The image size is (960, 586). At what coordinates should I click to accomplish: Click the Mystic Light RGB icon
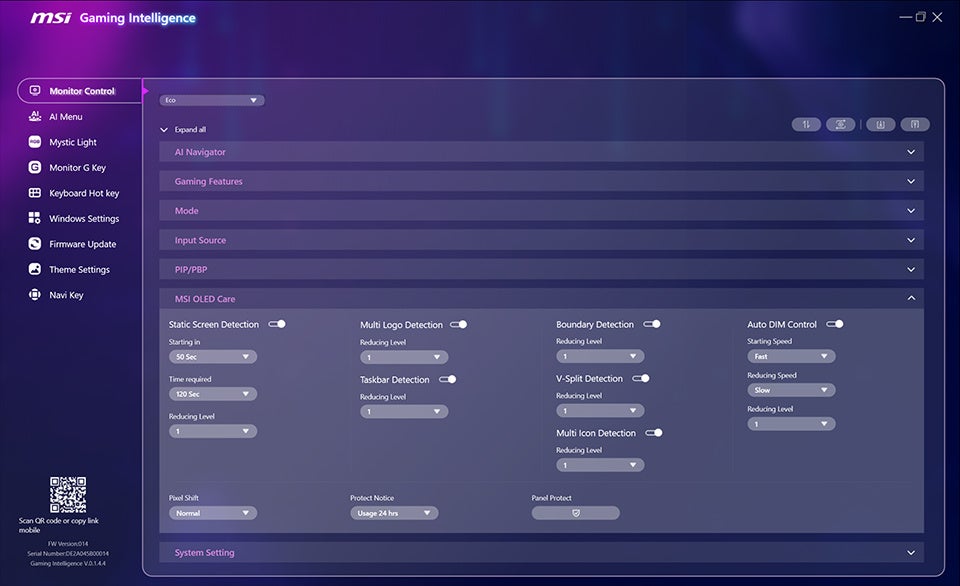[35, 141]
